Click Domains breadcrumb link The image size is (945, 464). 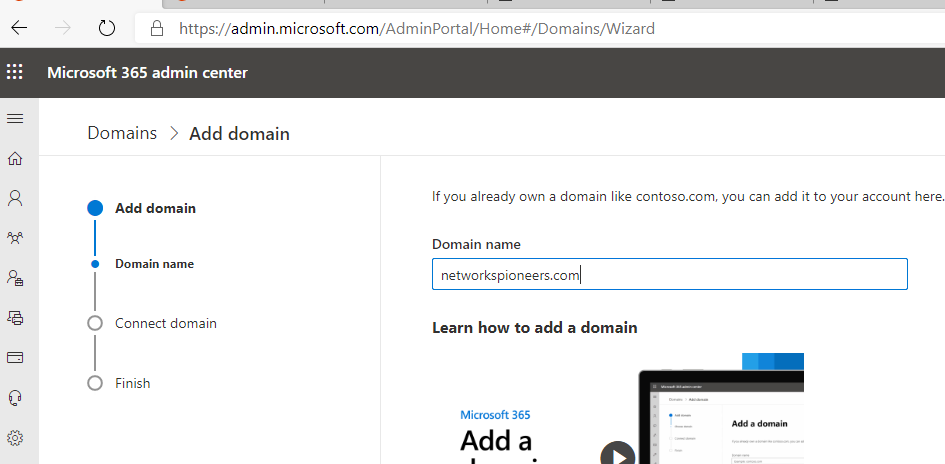[122, 133]
